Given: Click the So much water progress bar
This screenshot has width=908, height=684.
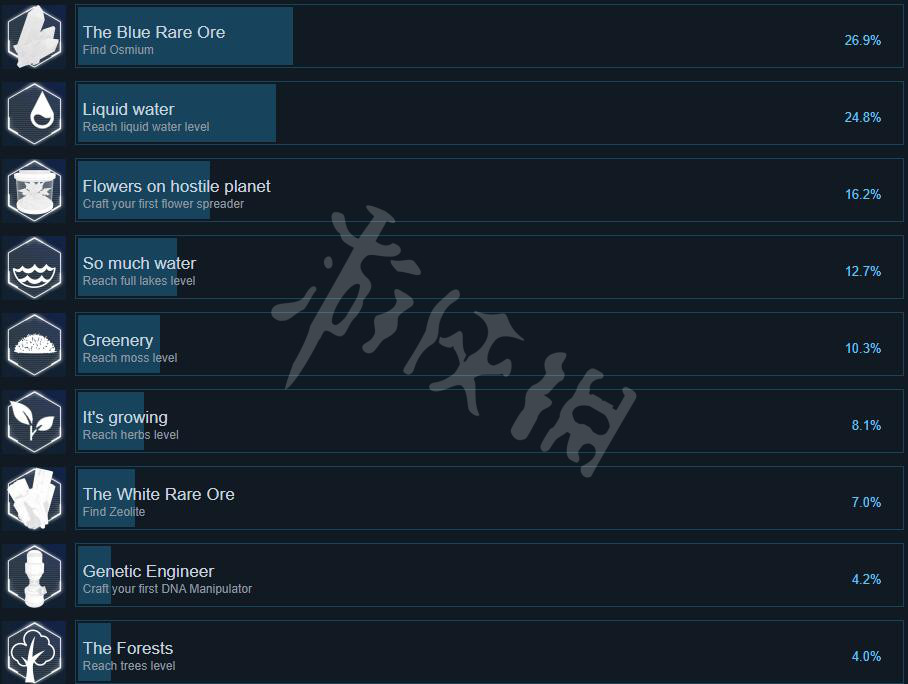Looking at the screenshot, I should pyautogui.click(x=127, y=268).
